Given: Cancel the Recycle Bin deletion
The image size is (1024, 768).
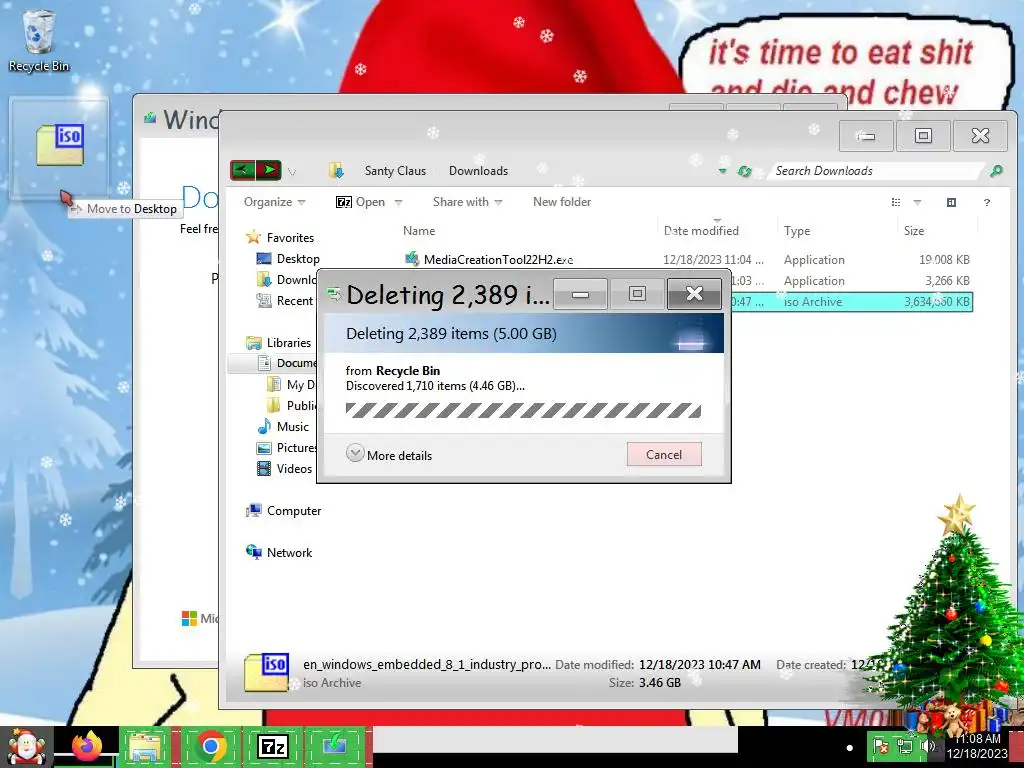Looking at the screenshot, I should 664,455.
